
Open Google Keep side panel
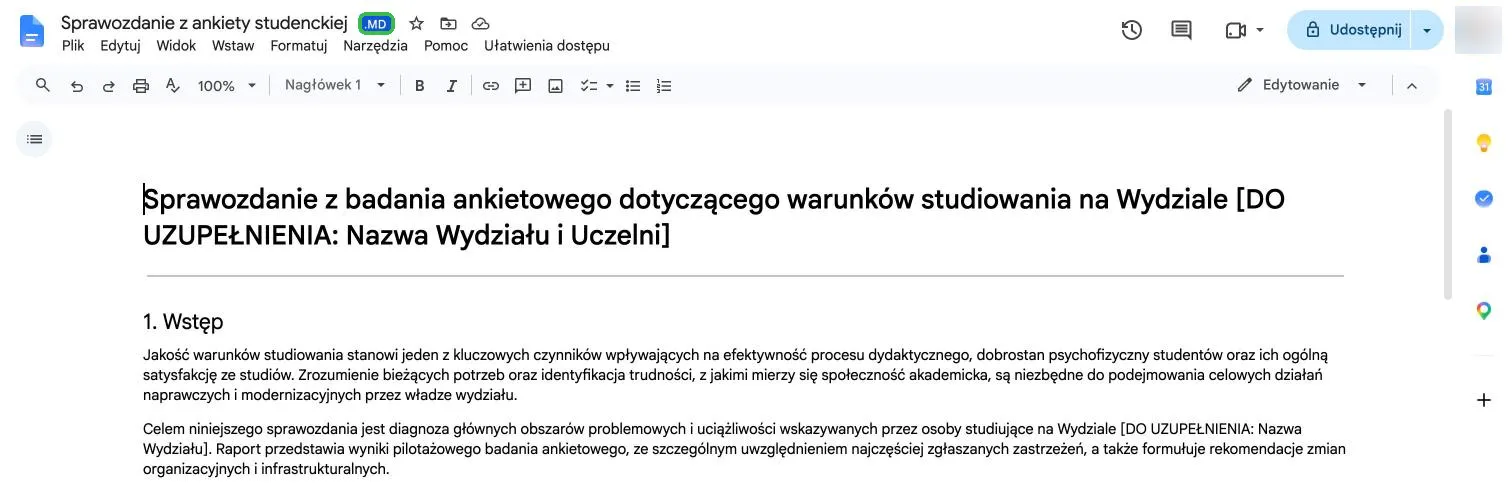tap(1484, 143)
